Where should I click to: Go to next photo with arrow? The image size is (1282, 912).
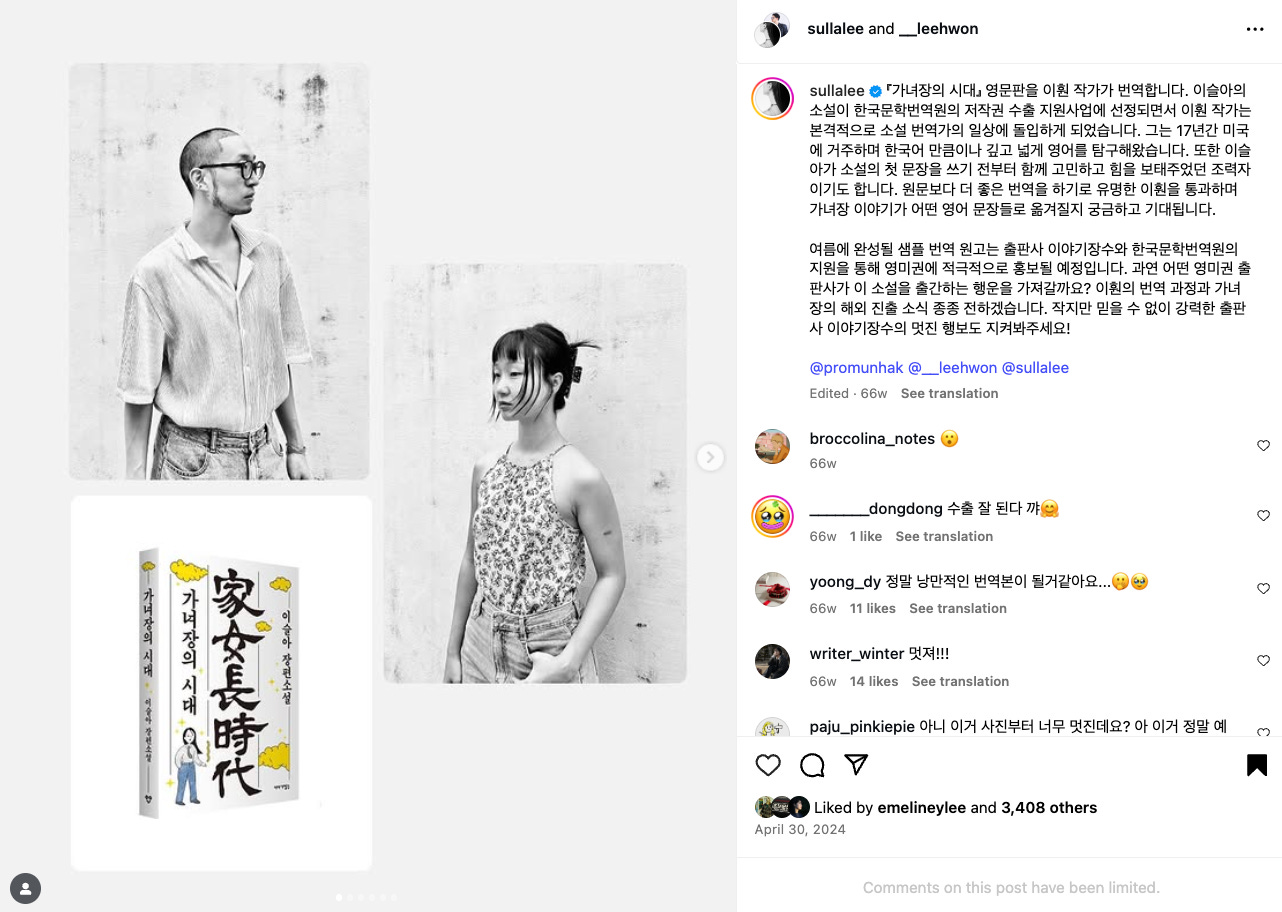(x=710, y=457)
